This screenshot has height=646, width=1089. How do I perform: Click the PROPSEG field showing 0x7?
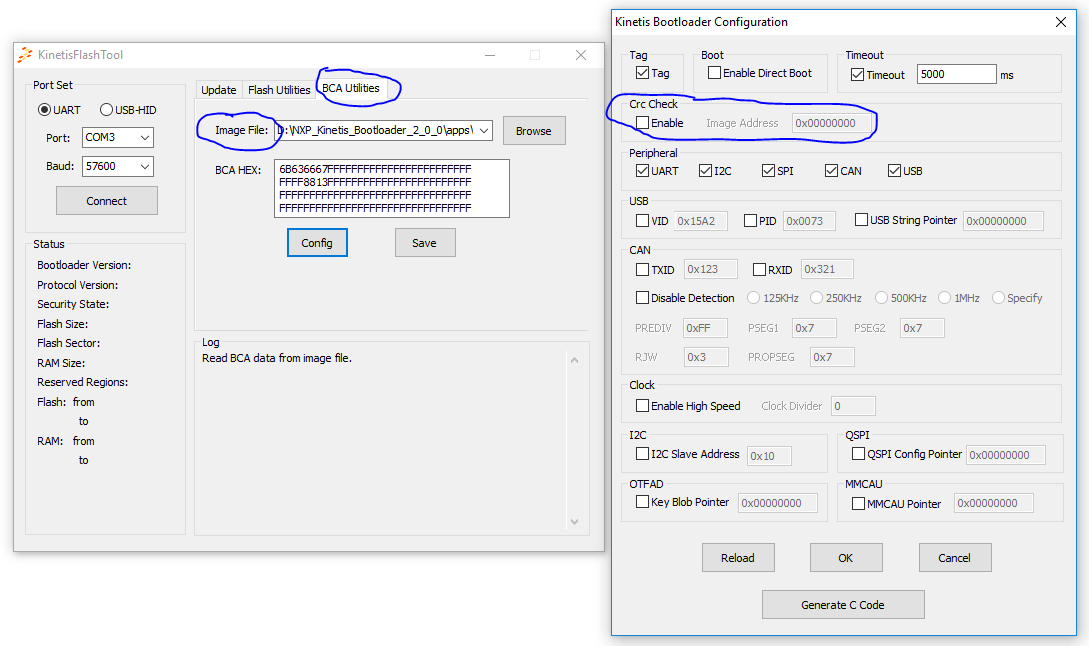point(832,357)
